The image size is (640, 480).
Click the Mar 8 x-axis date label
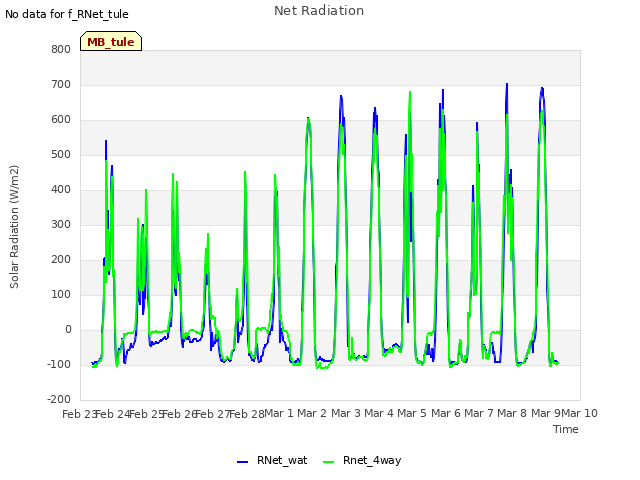pyautogui.click(x=512, y=413)
